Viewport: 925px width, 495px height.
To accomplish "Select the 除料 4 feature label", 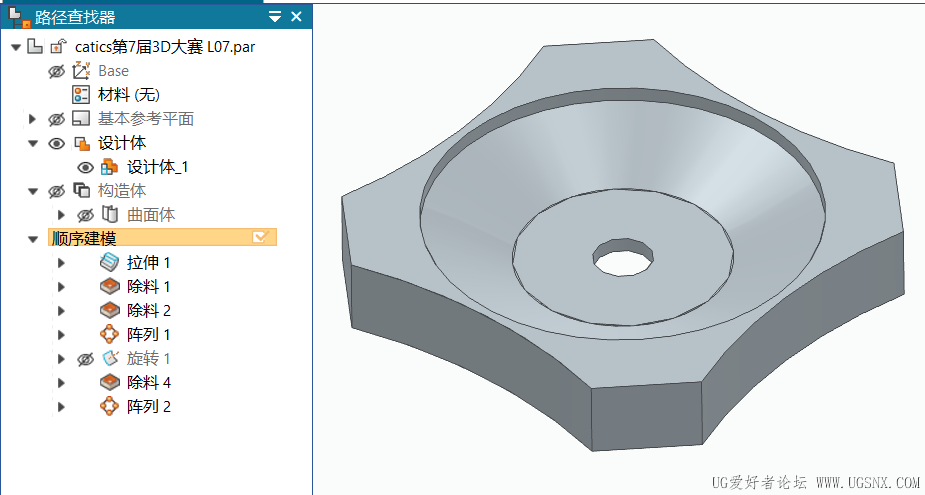I will click(x=149, y=382).
